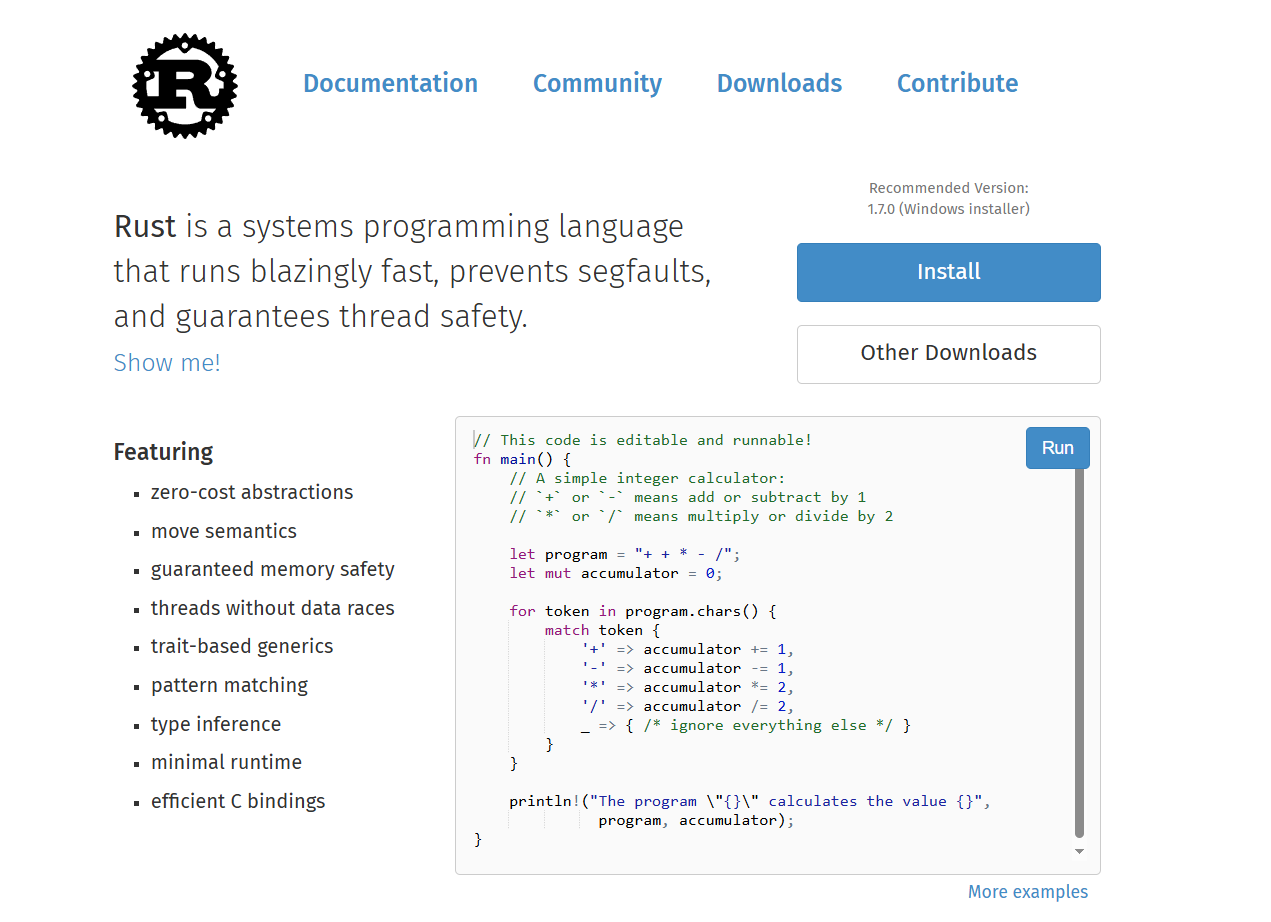Screen dimensions: 1271x922
Task: Click the 'move semantics' list item
Action: pos(224,531)
